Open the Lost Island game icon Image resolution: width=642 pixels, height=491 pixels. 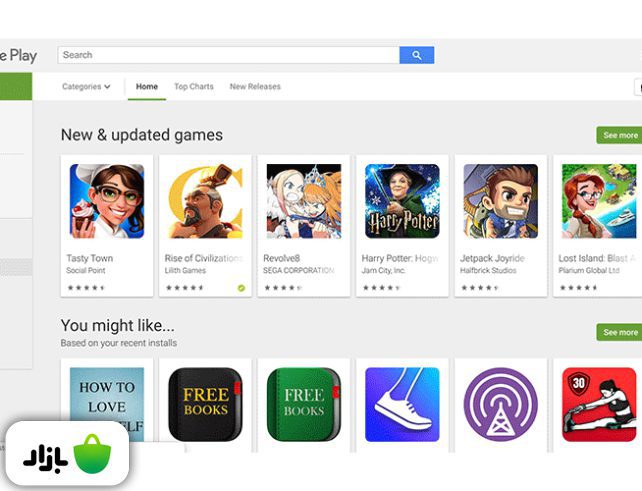pyautogui.click(x=599, y=201)
